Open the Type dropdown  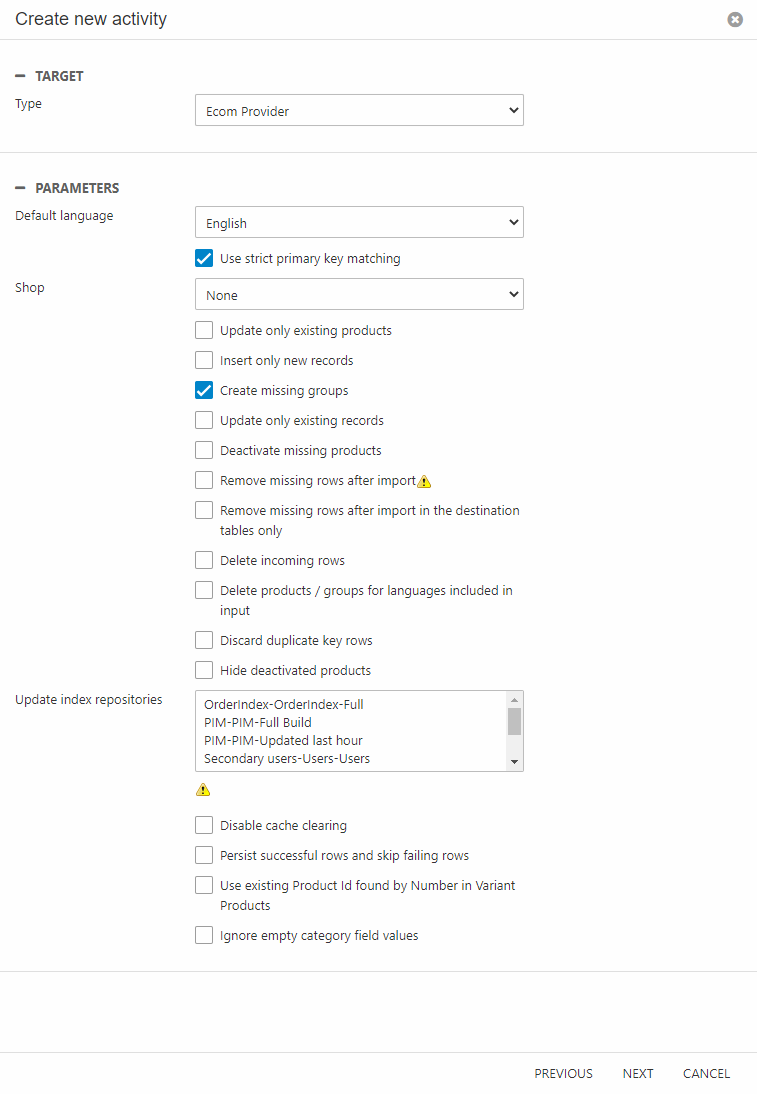click(359, 111)
